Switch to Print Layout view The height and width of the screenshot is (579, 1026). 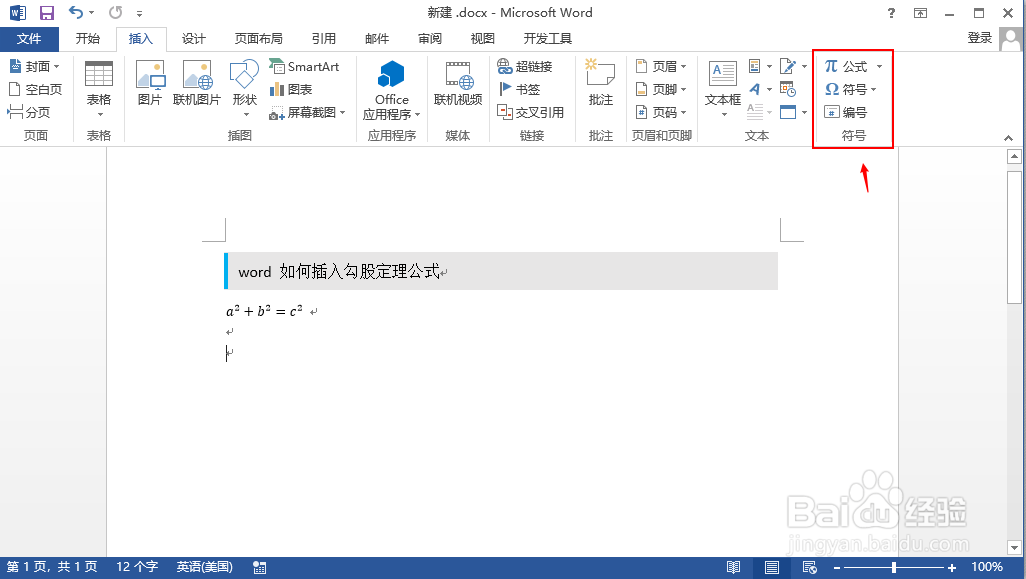click(772, 567)
